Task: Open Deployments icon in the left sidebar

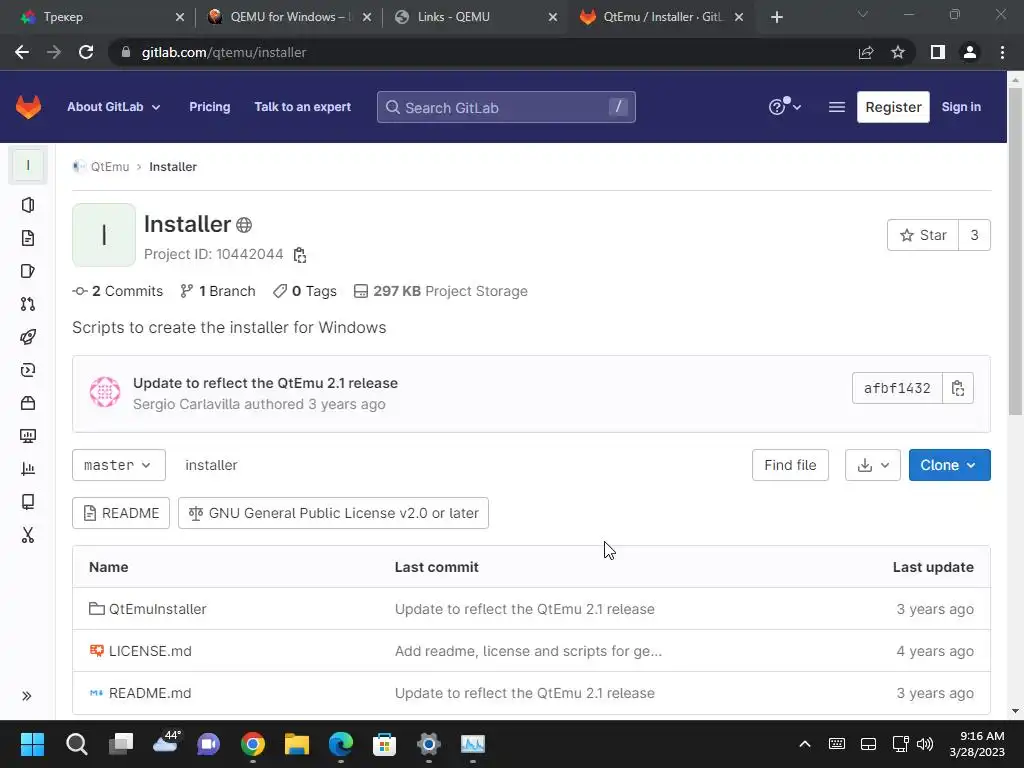Action: point(27,370)
